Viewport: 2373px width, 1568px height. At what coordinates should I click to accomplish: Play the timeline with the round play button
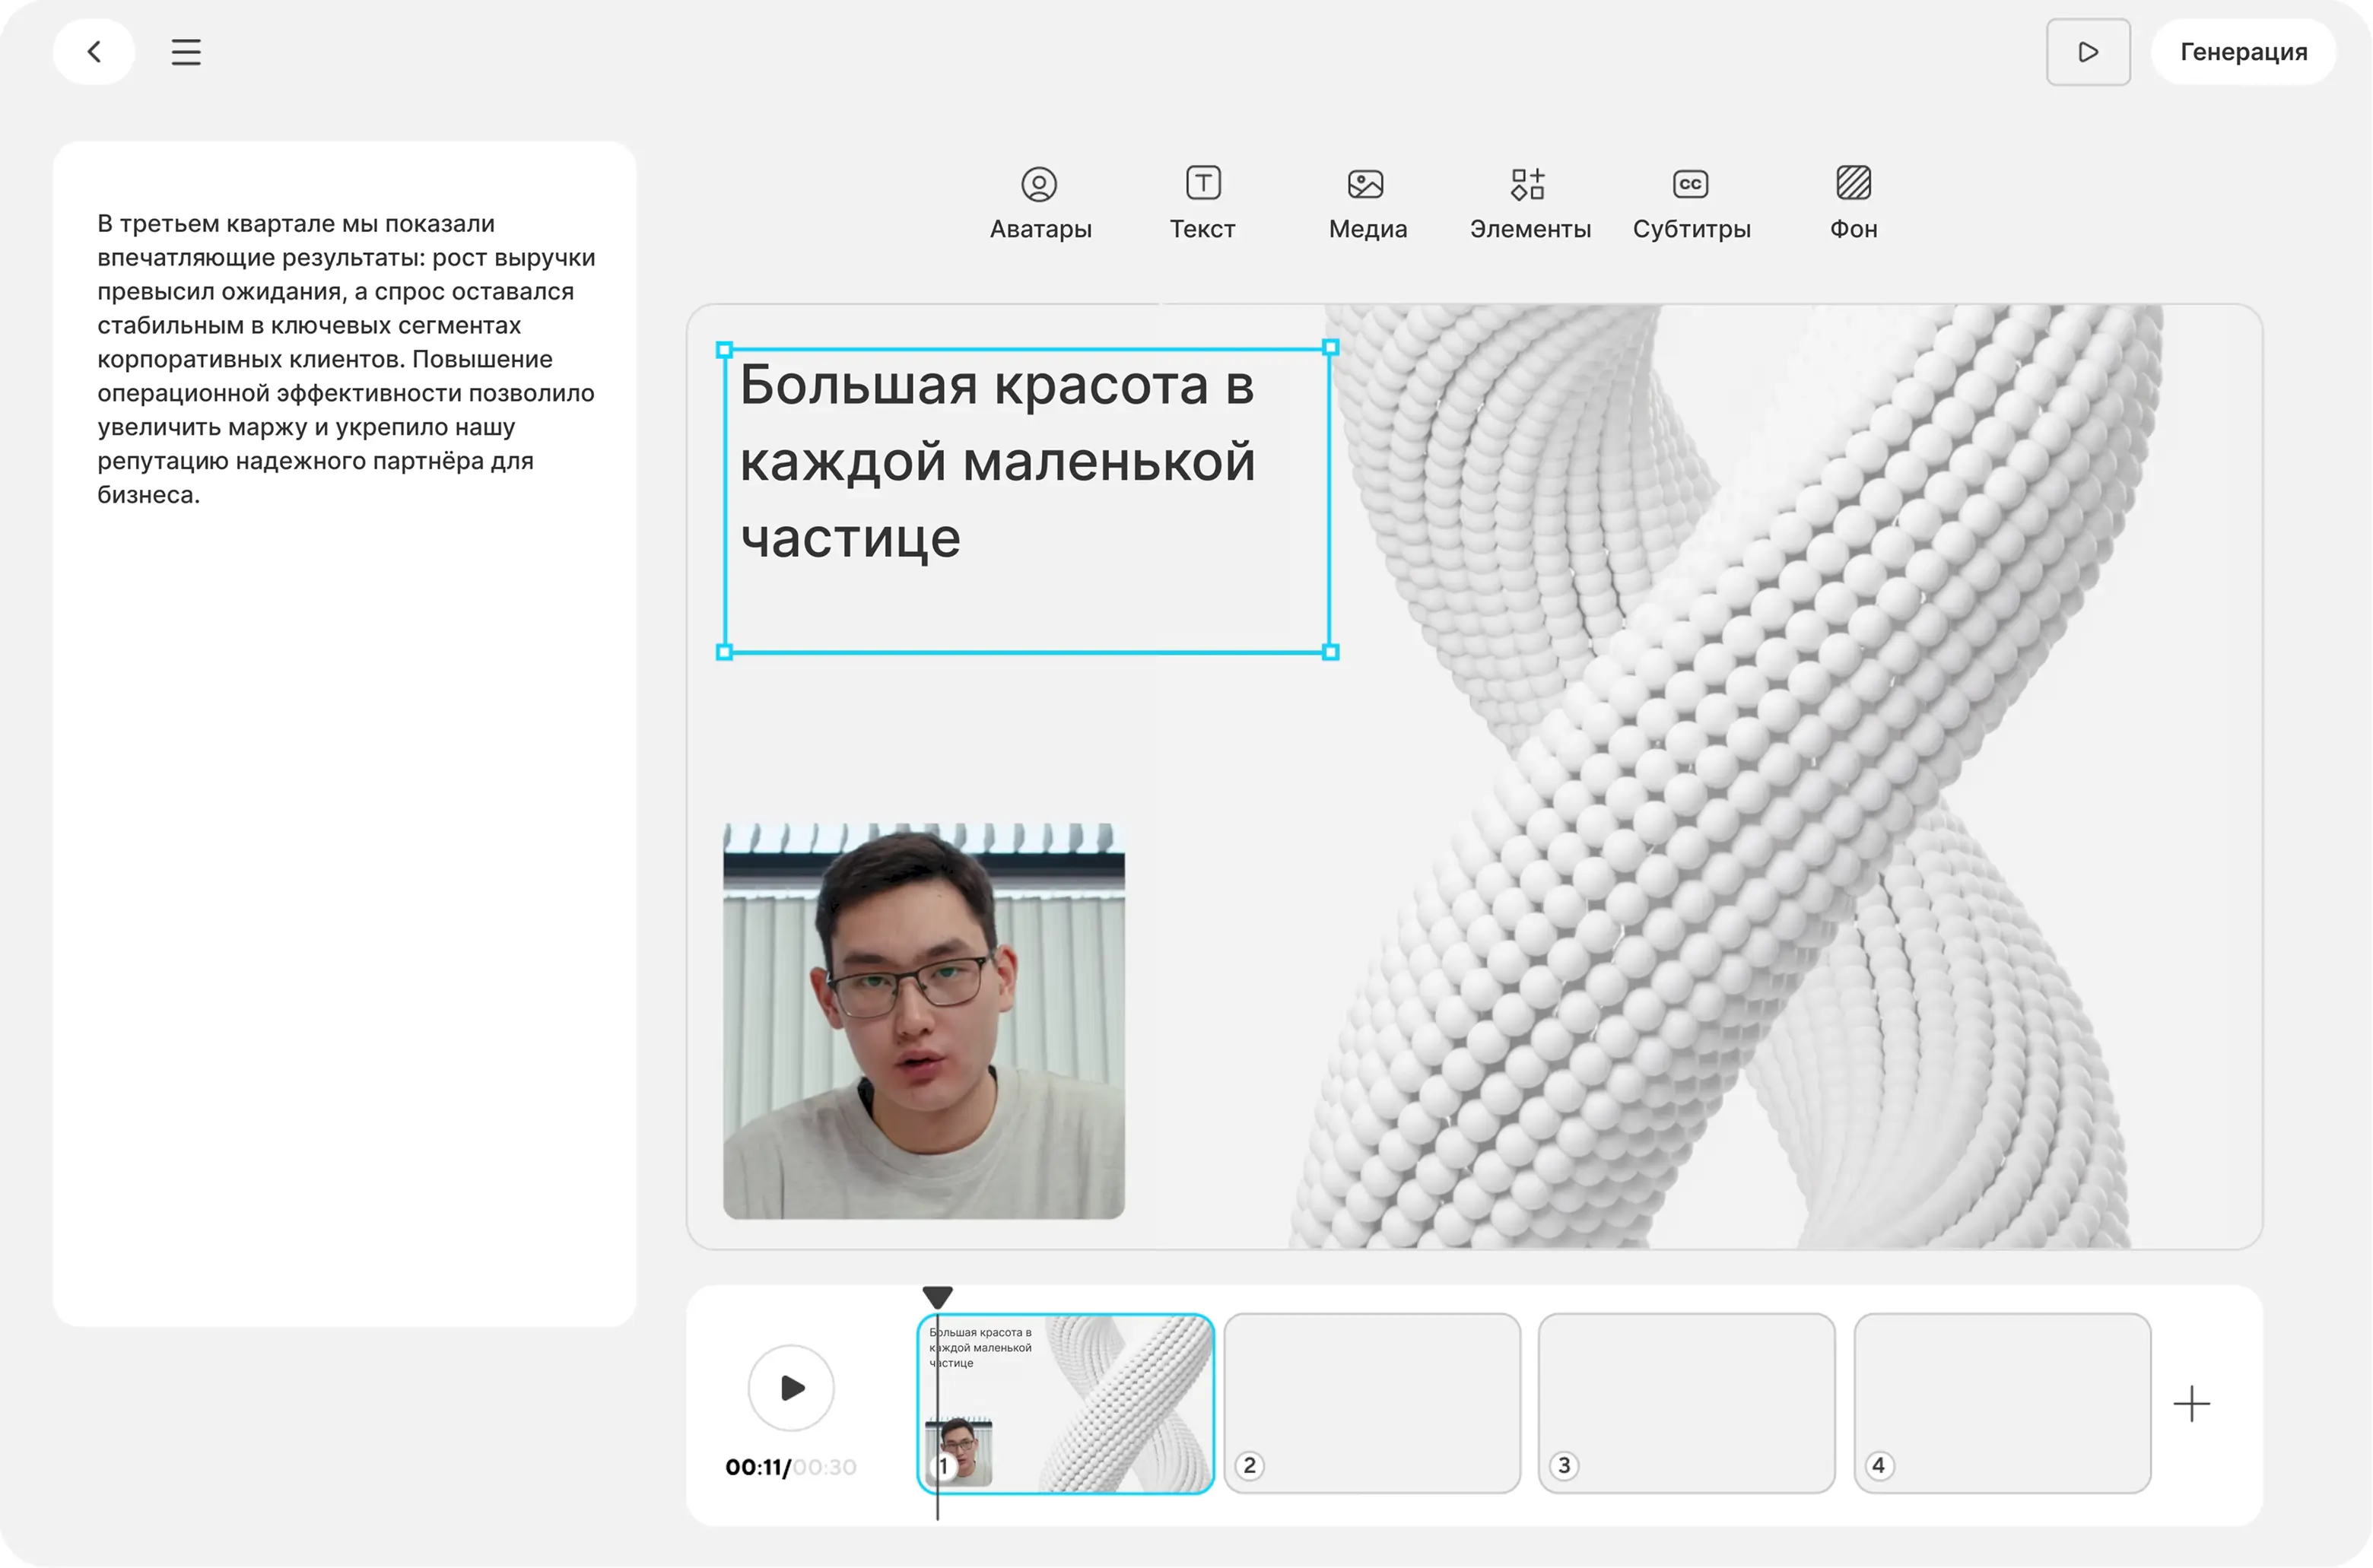791,1387
